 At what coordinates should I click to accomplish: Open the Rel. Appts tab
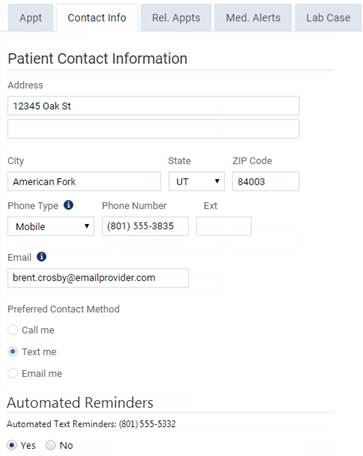pos(176,18)
